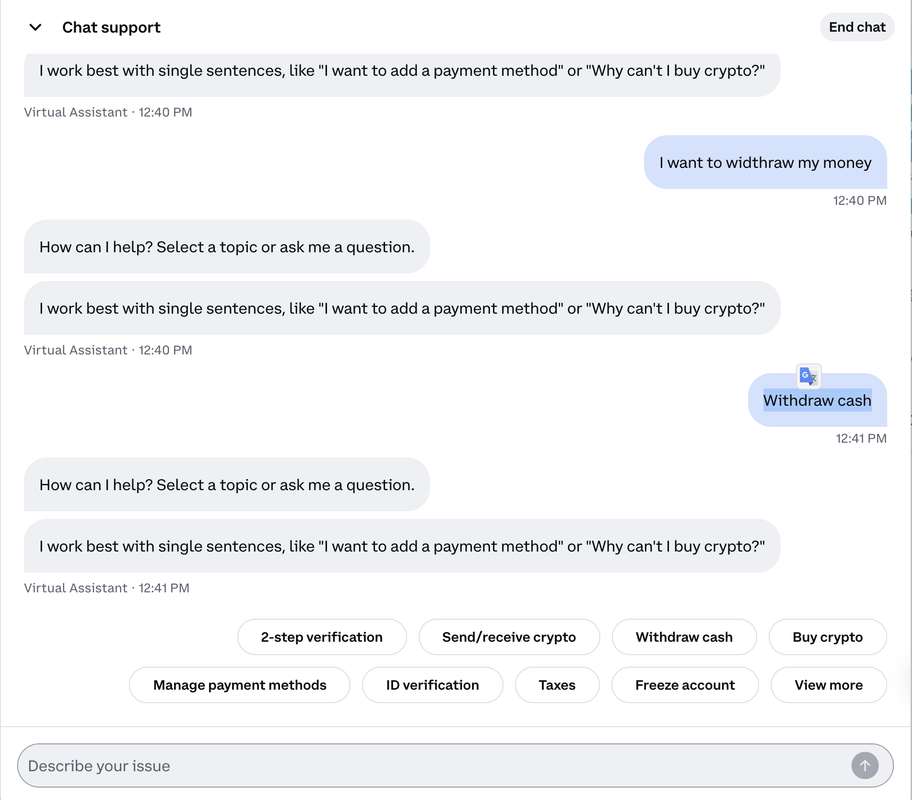Pick the Taxes topic chip
Image resolution: width=912 pixels, height=800 pixels.
pos(557,685)
